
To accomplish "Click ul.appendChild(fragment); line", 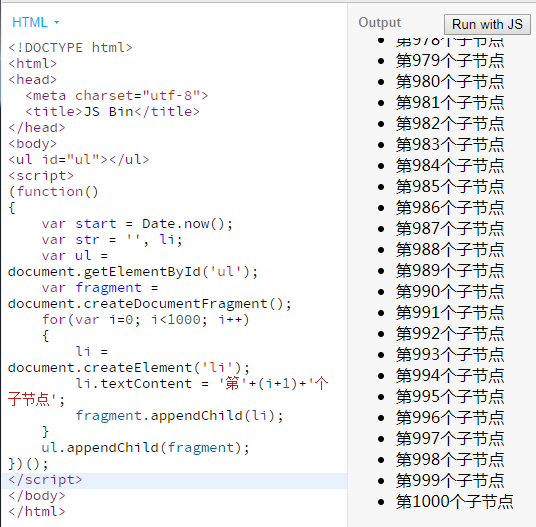I will tap(146, 448).
